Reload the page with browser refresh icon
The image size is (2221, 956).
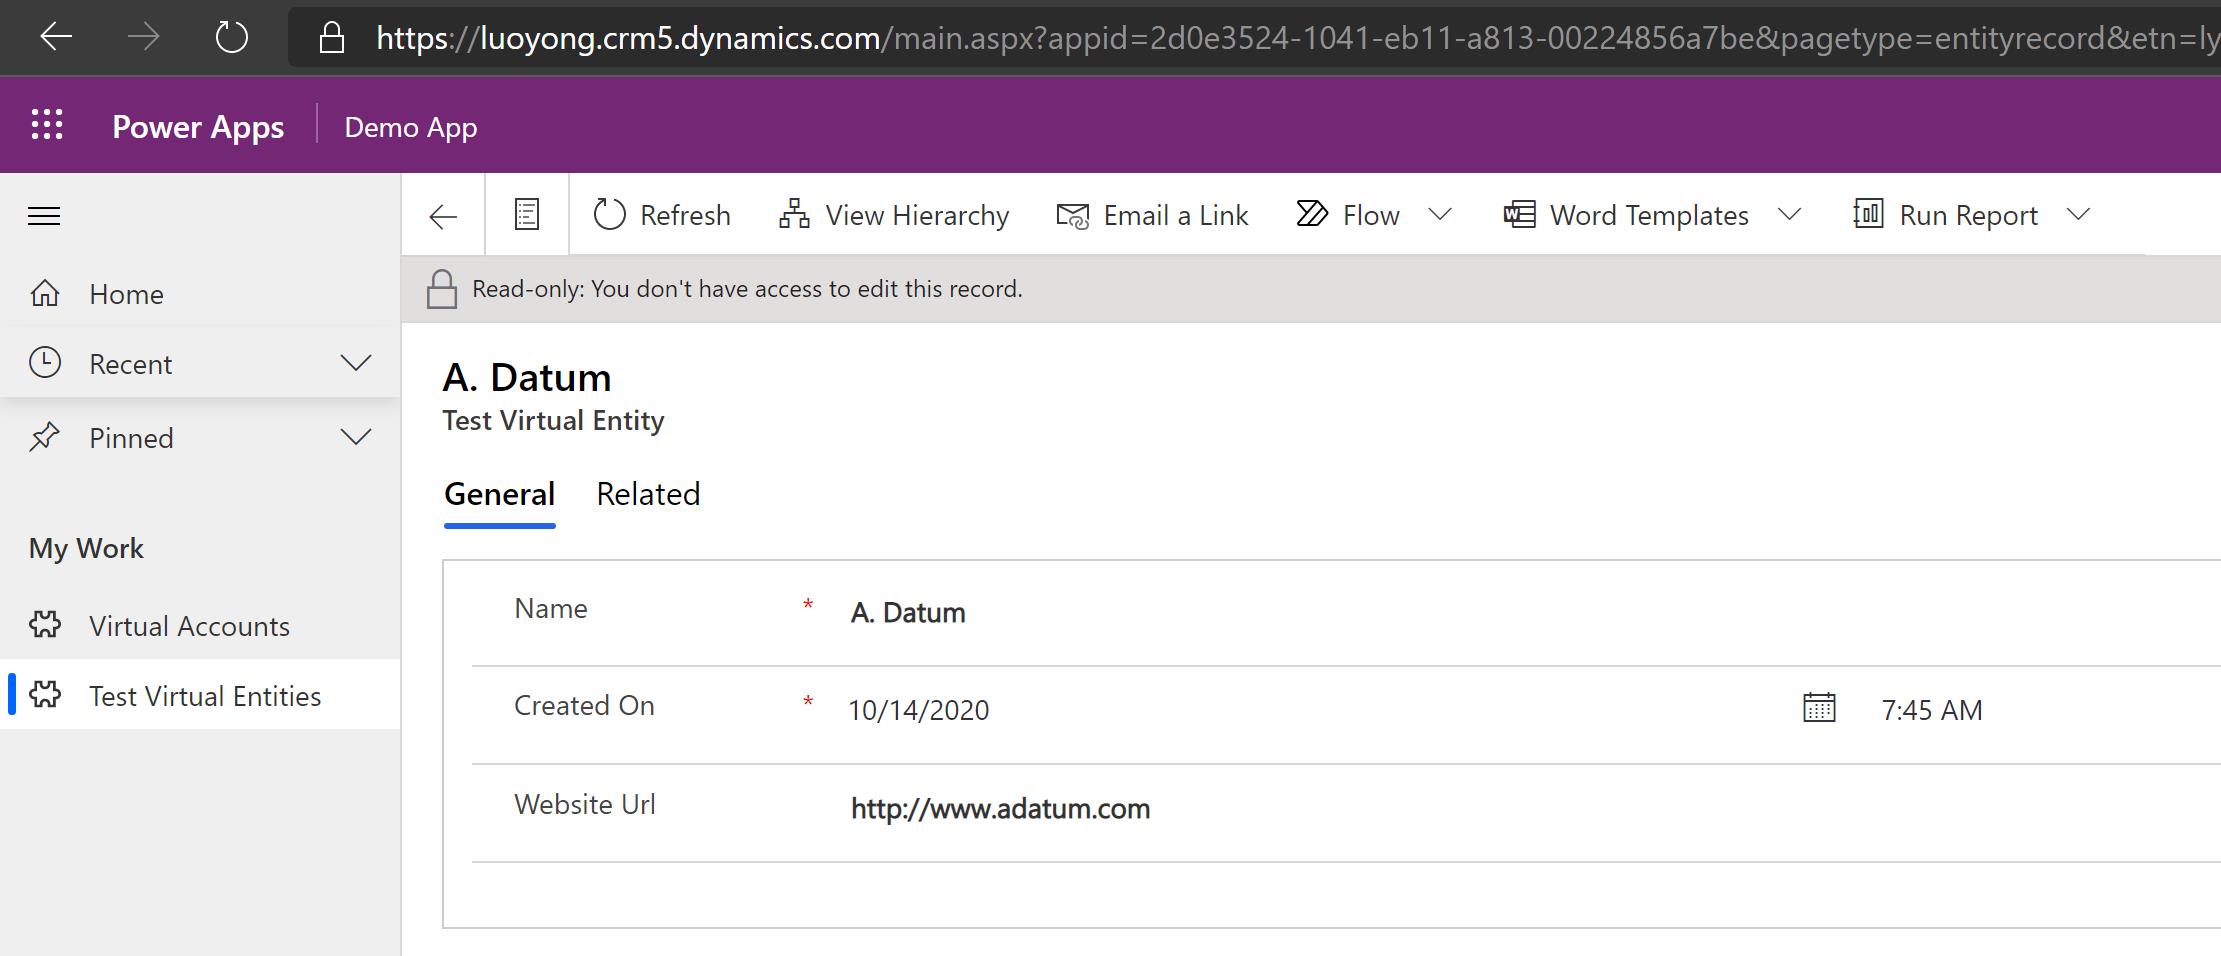(232, 38)
